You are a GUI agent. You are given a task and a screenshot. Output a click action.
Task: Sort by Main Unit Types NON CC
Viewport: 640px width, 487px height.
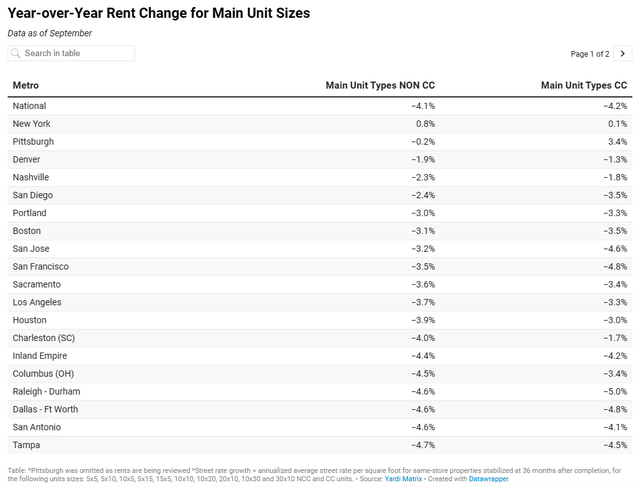coord(380,86)
